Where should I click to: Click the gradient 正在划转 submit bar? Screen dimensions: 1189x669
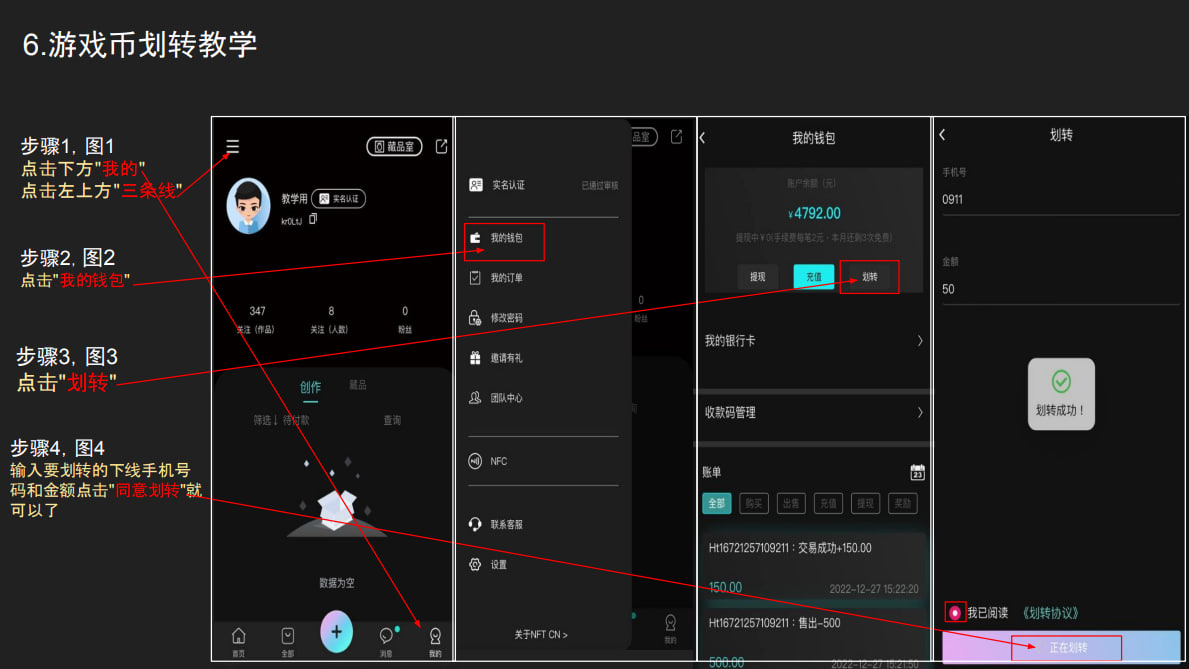click(x=1066, y=647)
